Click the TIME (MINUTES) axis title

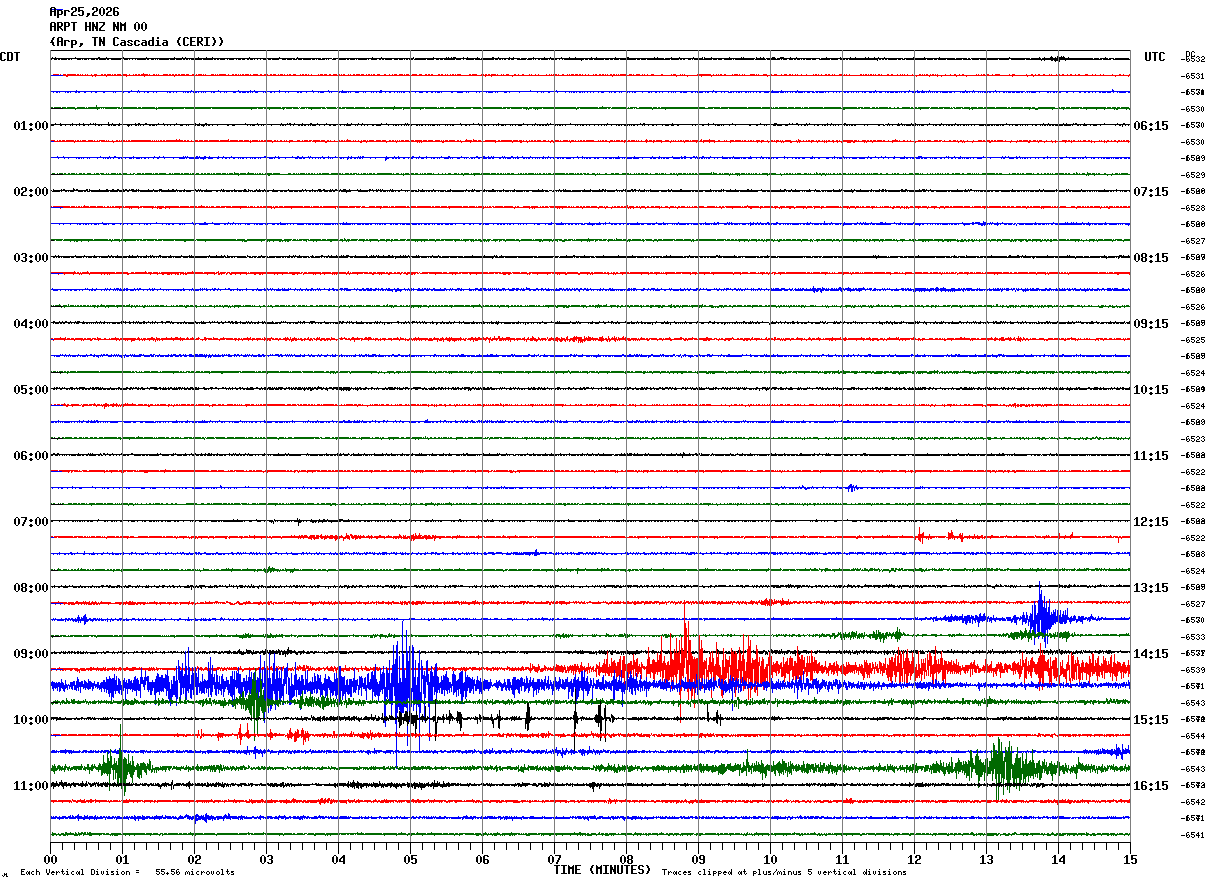coord(602,870)
